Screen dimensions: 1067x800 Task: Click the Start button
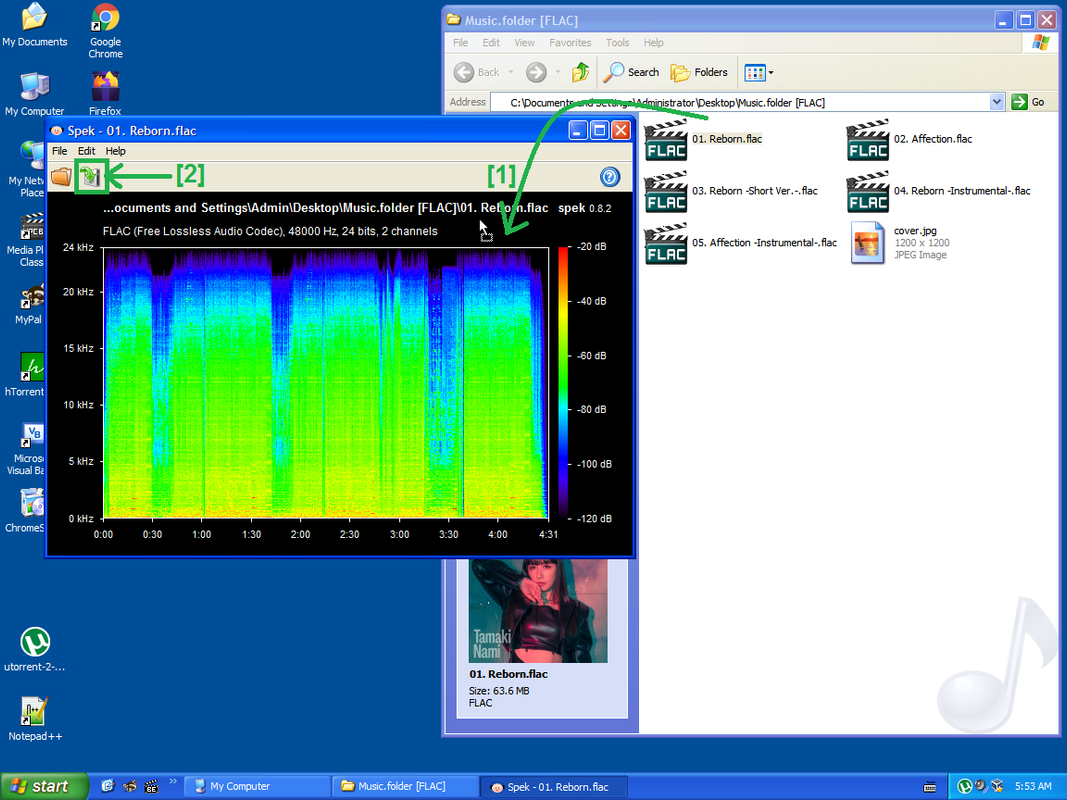[x=44, y=786]
